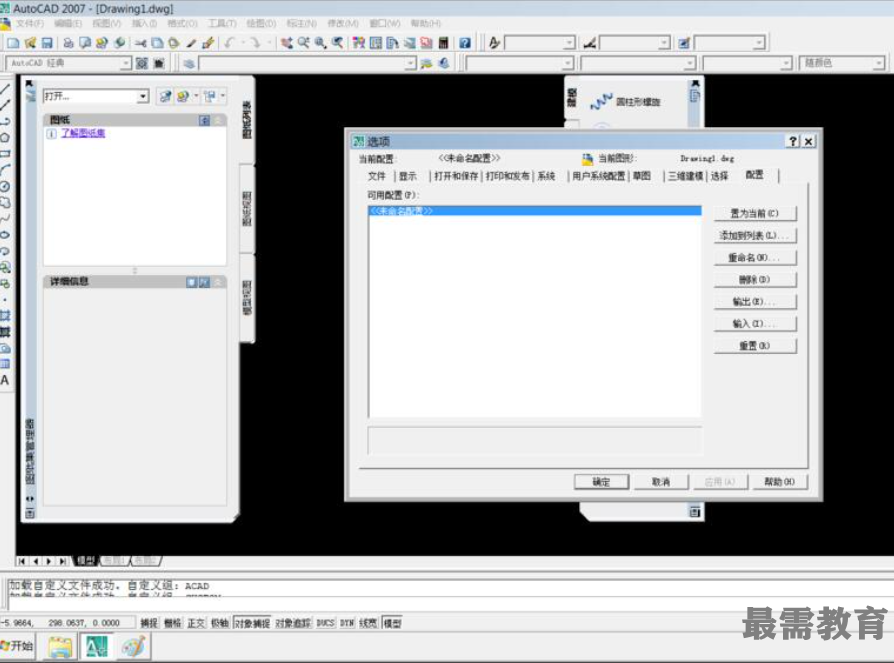Open the table style dropdown

(758, 43)
